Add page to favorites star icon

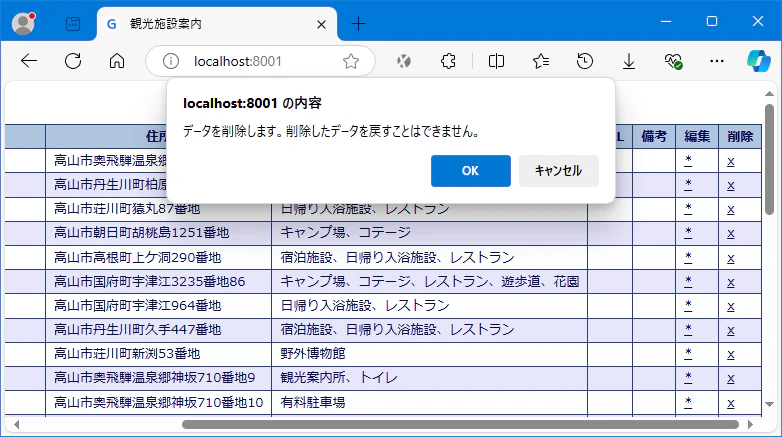click(x=351, y=61)
